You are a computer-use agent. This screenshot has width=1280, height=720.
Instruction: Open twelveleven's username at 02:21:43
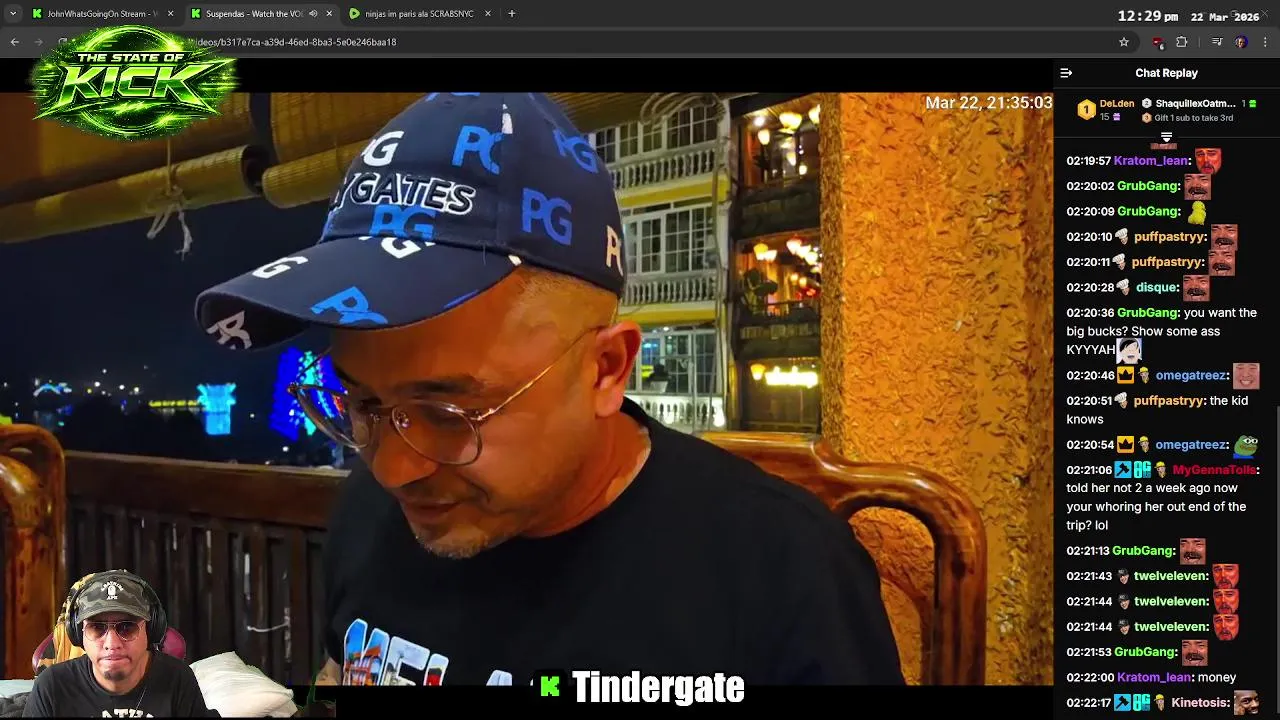click(x=1171, y=576)
